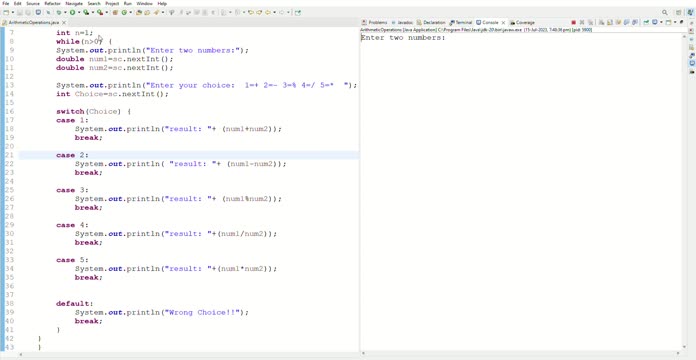Image resolution: width=696 pixels, height=360 pixels.
Task: Click the External Tools run icon
Action: coord(100,12)
